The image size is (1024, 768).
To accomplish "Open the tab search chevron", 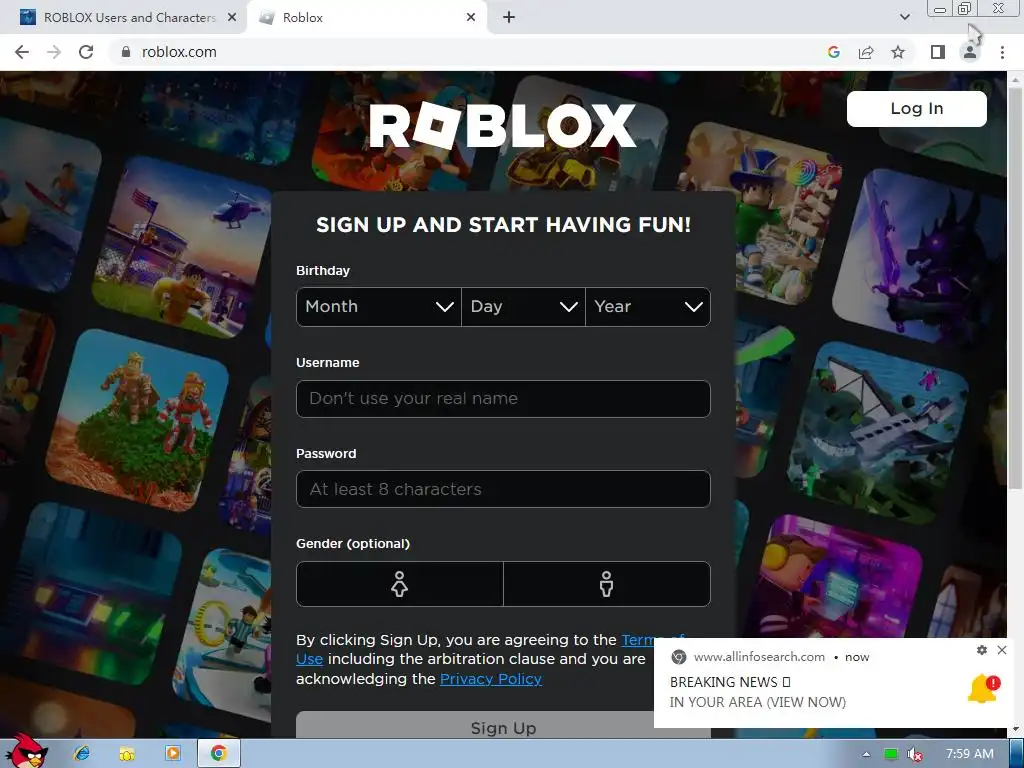I will [904, 18].
